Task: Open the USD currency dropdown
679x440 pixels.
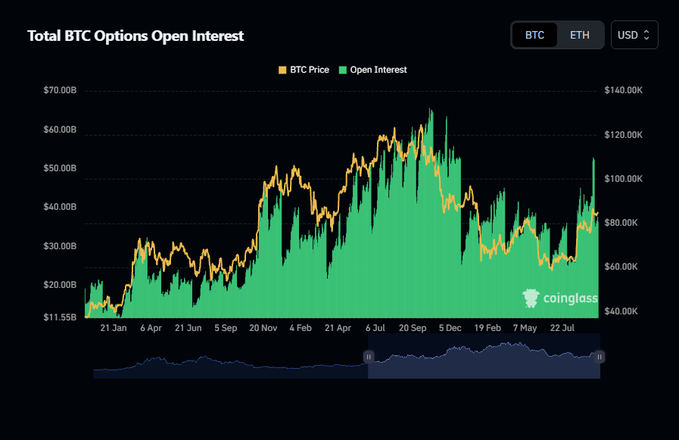Action: 634,35
